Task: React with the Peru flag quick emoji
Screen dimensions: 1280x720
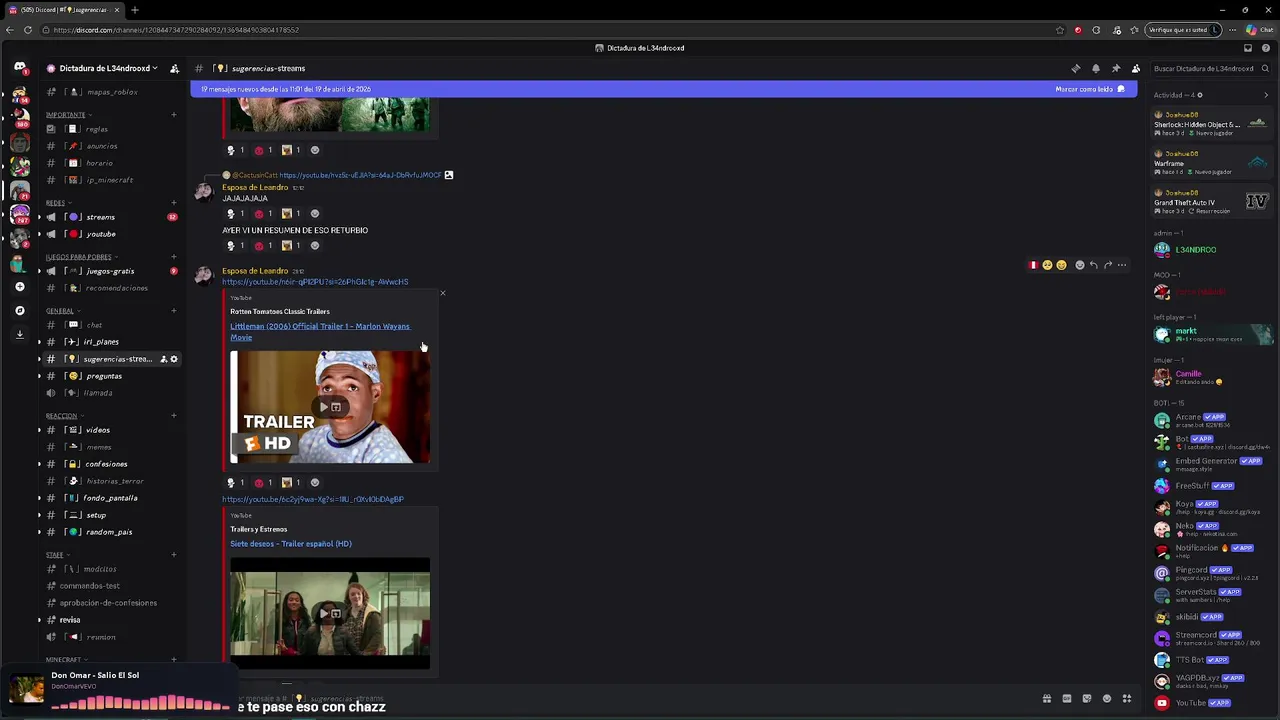Action: (x=1033, y=265)
